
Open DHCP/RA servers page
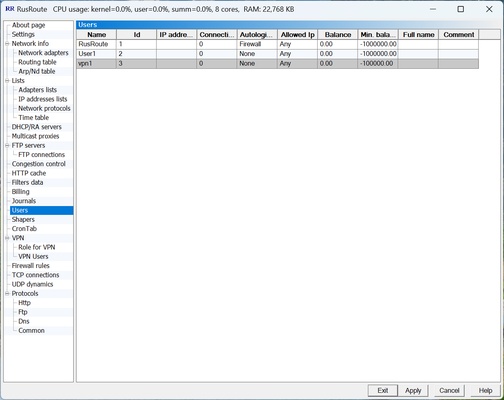(37, 127)
